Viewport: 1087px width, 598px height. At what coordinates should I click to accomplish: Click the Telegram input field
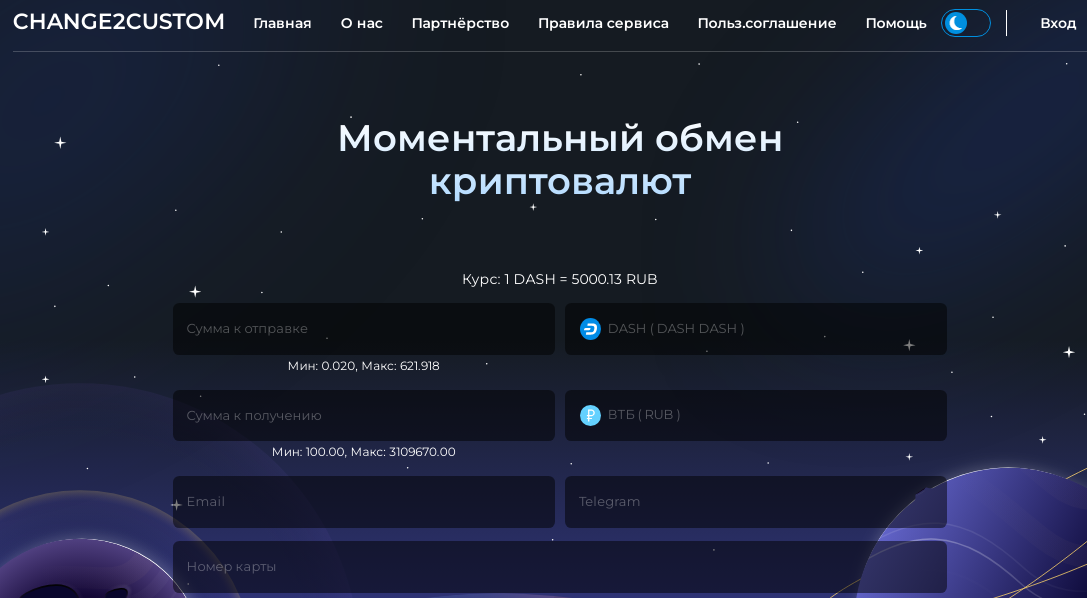coord(756,502)
